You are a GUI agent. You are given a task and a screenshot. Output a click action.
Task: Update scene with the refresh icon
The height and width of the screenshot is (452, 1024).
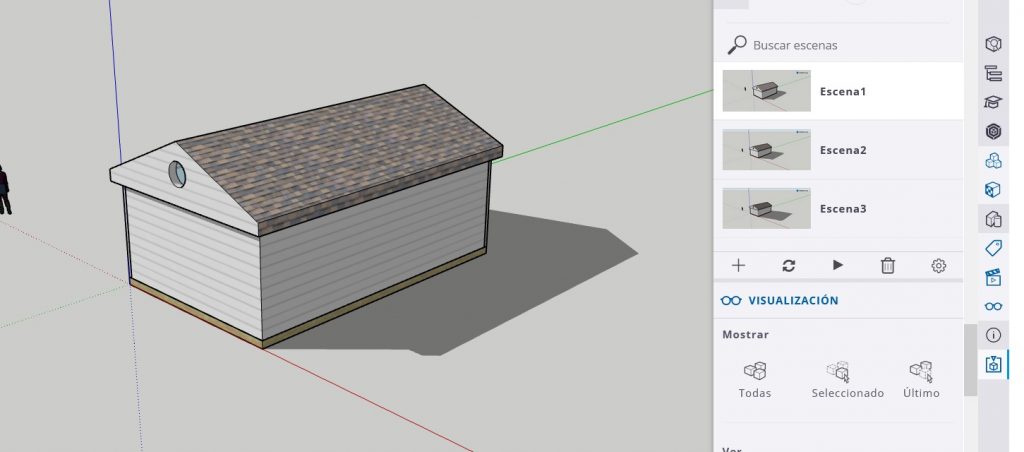(789, 265)
